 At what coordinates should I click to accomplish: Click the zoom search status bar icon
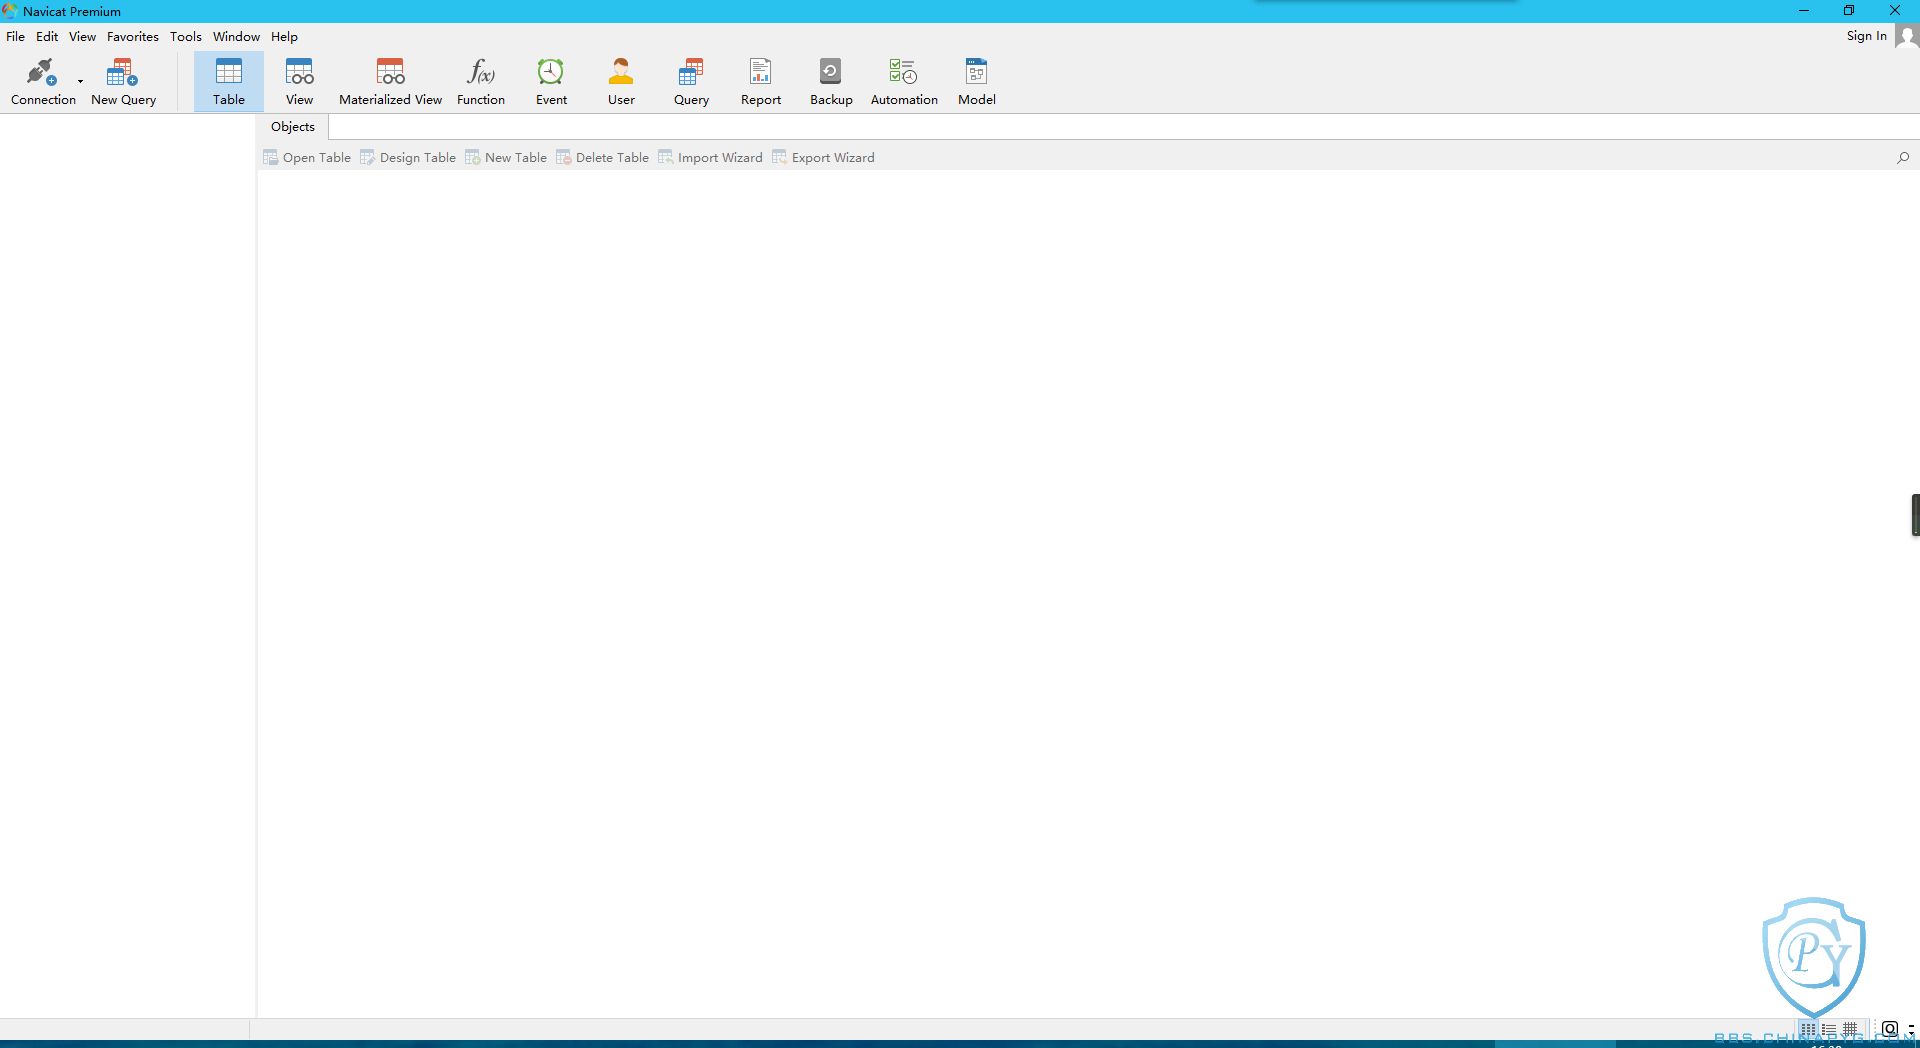click(x=1890, y=1028)
